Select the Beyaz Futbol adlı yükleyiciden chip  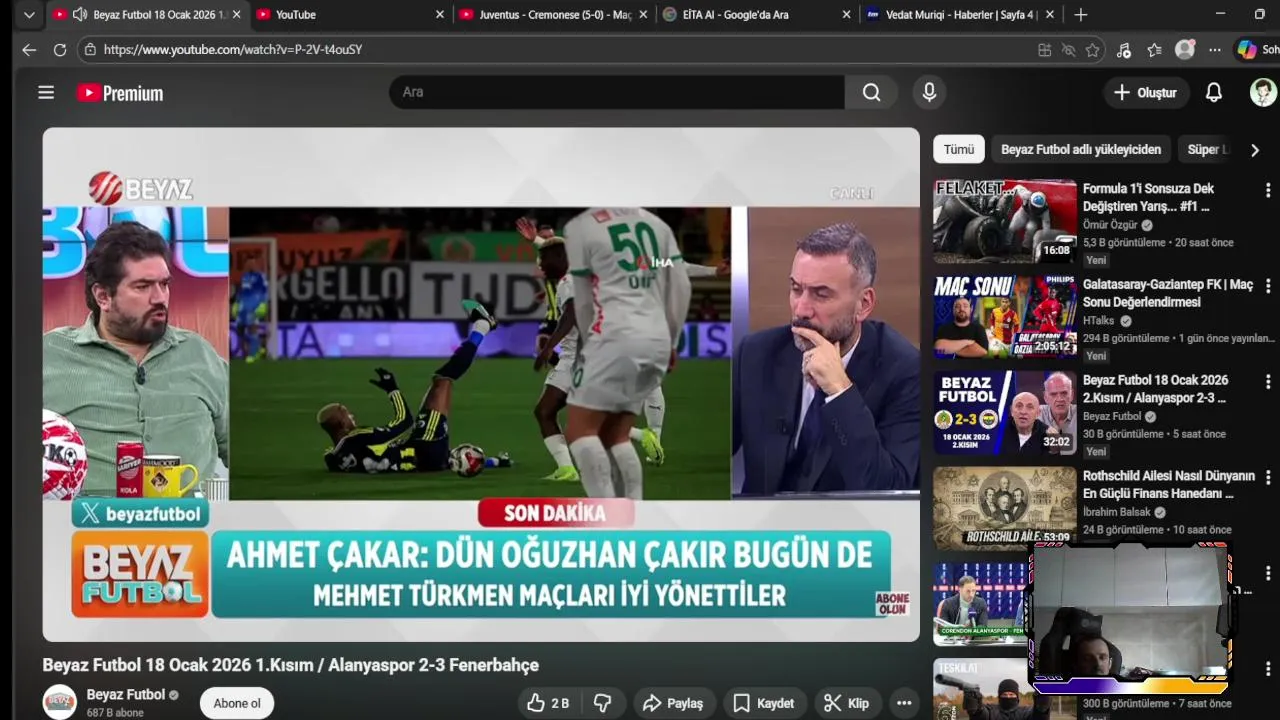point(1081,149)
